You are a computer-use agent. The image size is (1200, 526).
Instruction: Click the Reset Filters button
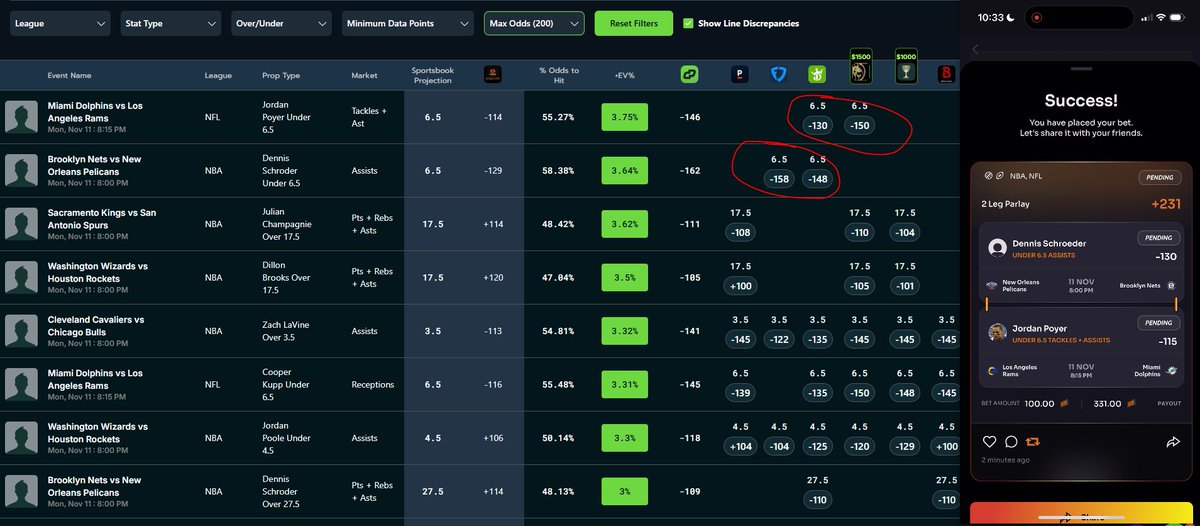coord(634,23)
